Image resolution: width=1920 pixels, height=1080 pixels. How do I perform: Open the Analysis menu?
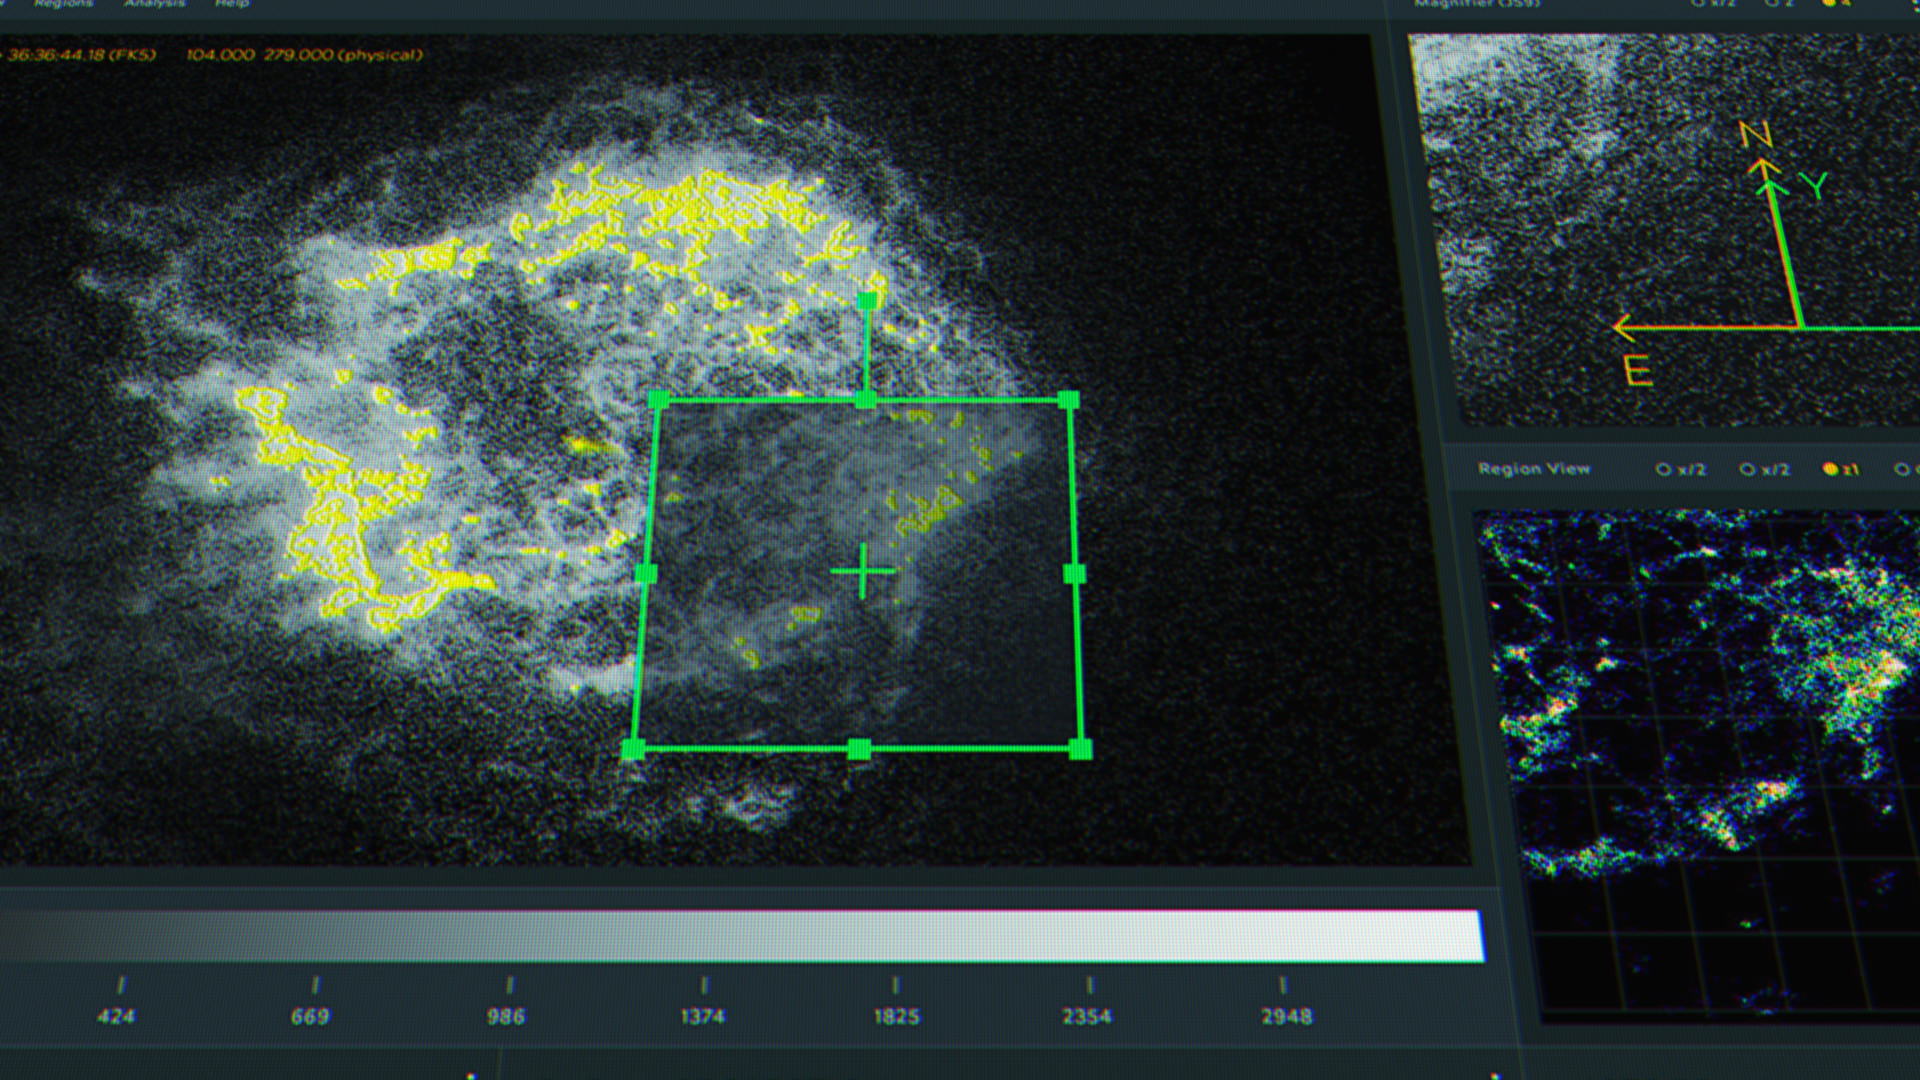click(155, 4)
